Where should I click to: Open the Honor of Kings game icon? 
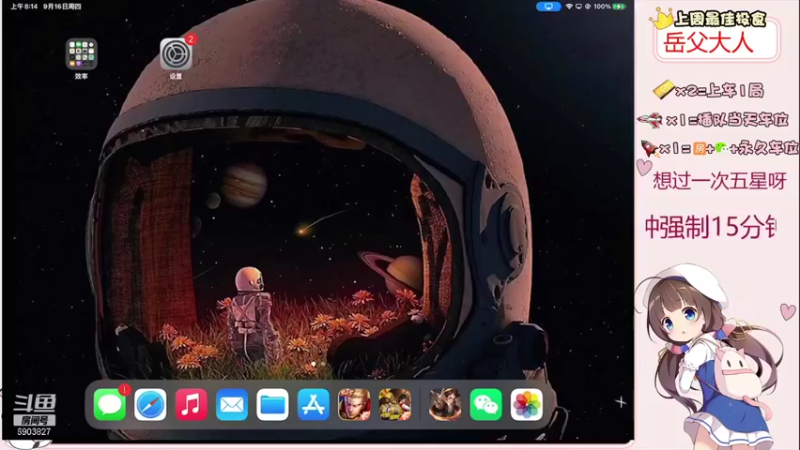click(354, 405)
